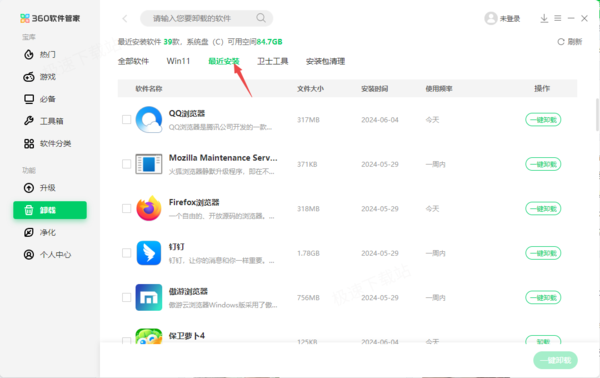Sort by 使用频率 column header
600x378 pixels.
pos(439,89)
